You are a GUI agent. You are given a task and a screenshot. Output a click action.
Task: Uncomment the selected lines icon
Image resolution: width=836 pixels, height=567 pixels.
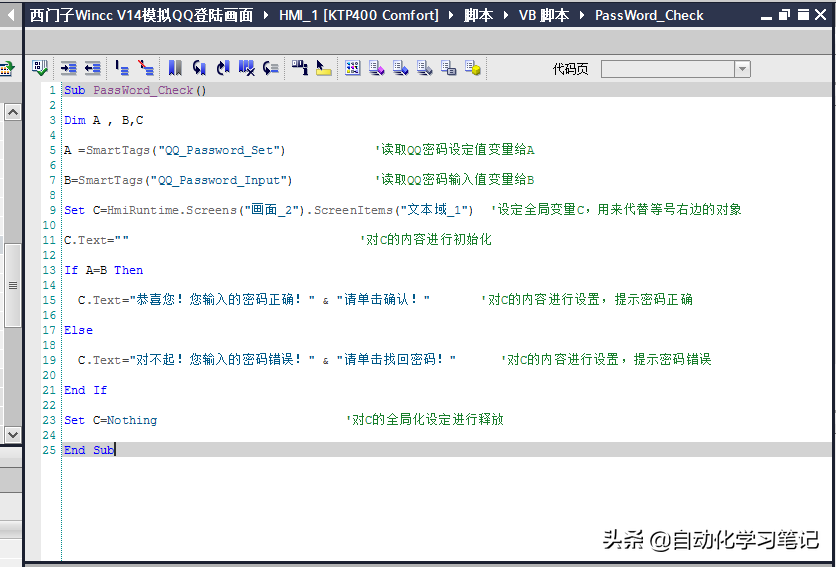pyautogui.click(x=146, y=68)
